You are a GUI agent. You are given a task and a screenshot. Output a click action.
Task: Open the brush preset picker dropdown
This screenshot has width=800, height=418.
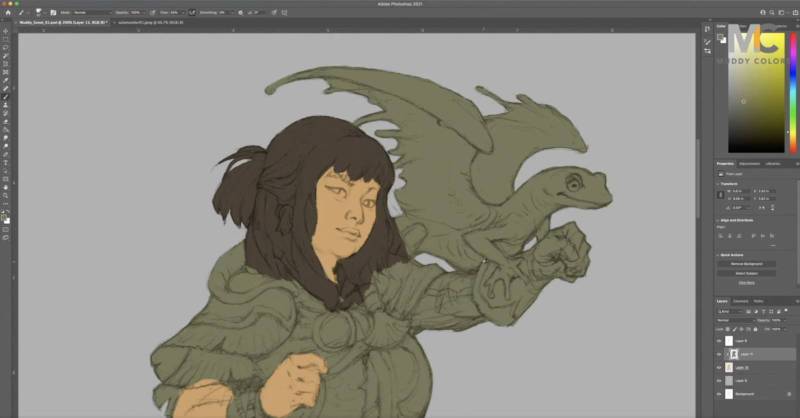(x=44, y=12)
